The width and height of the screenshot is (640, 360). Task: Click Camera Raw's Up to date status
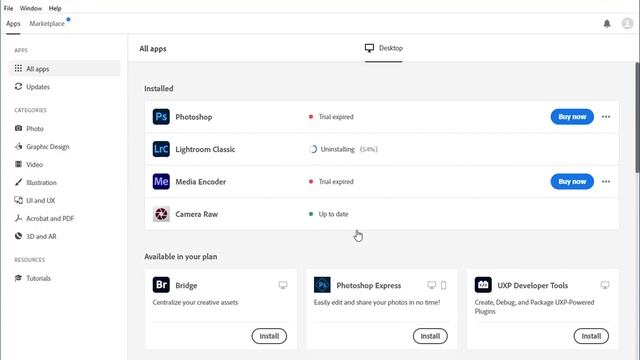click(x=333, y=214)
